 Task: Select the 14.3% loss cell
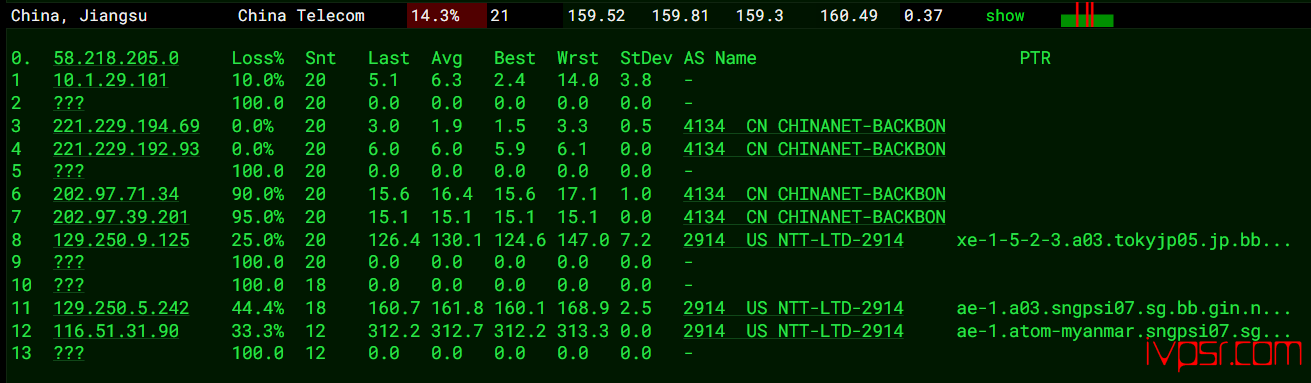pos(447,16)
